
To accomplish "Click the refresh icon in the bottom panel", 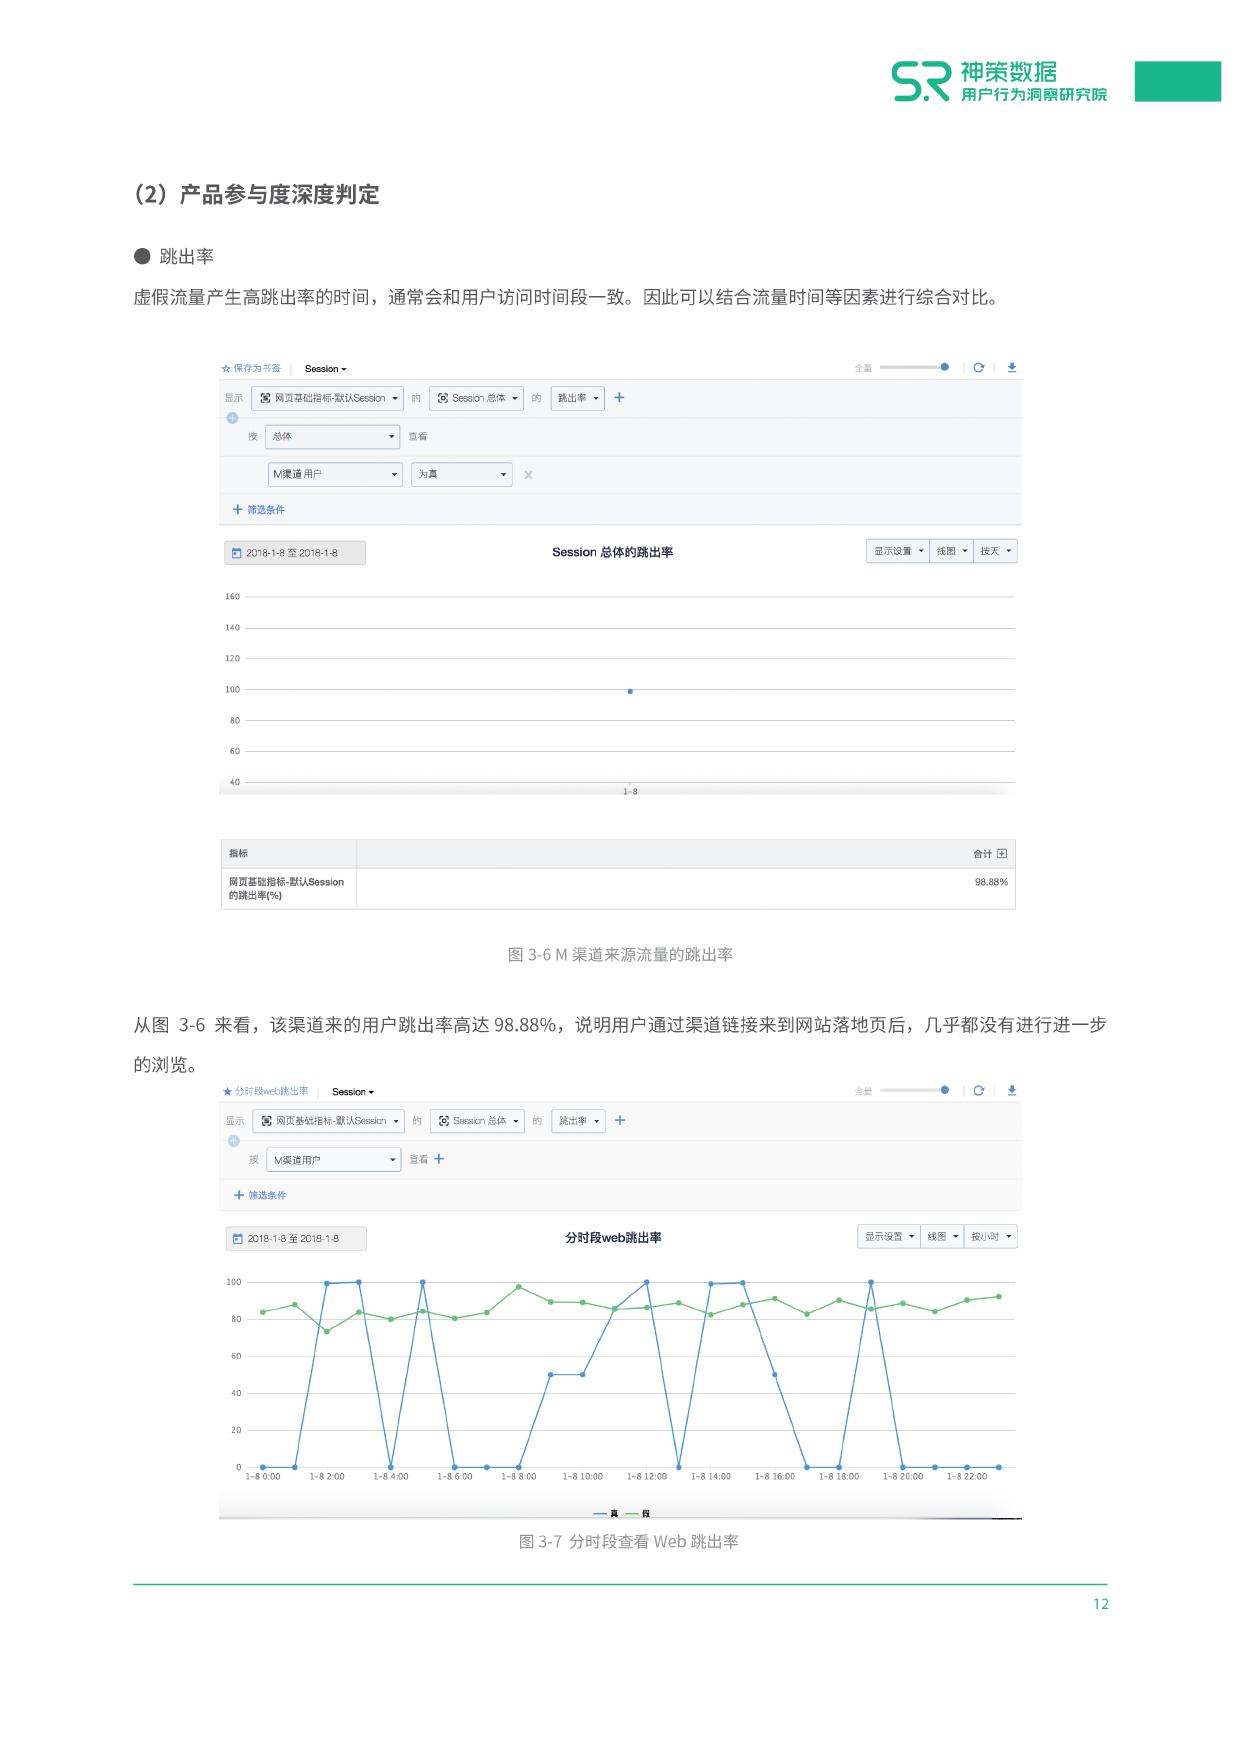I will tap(978, 1090).
